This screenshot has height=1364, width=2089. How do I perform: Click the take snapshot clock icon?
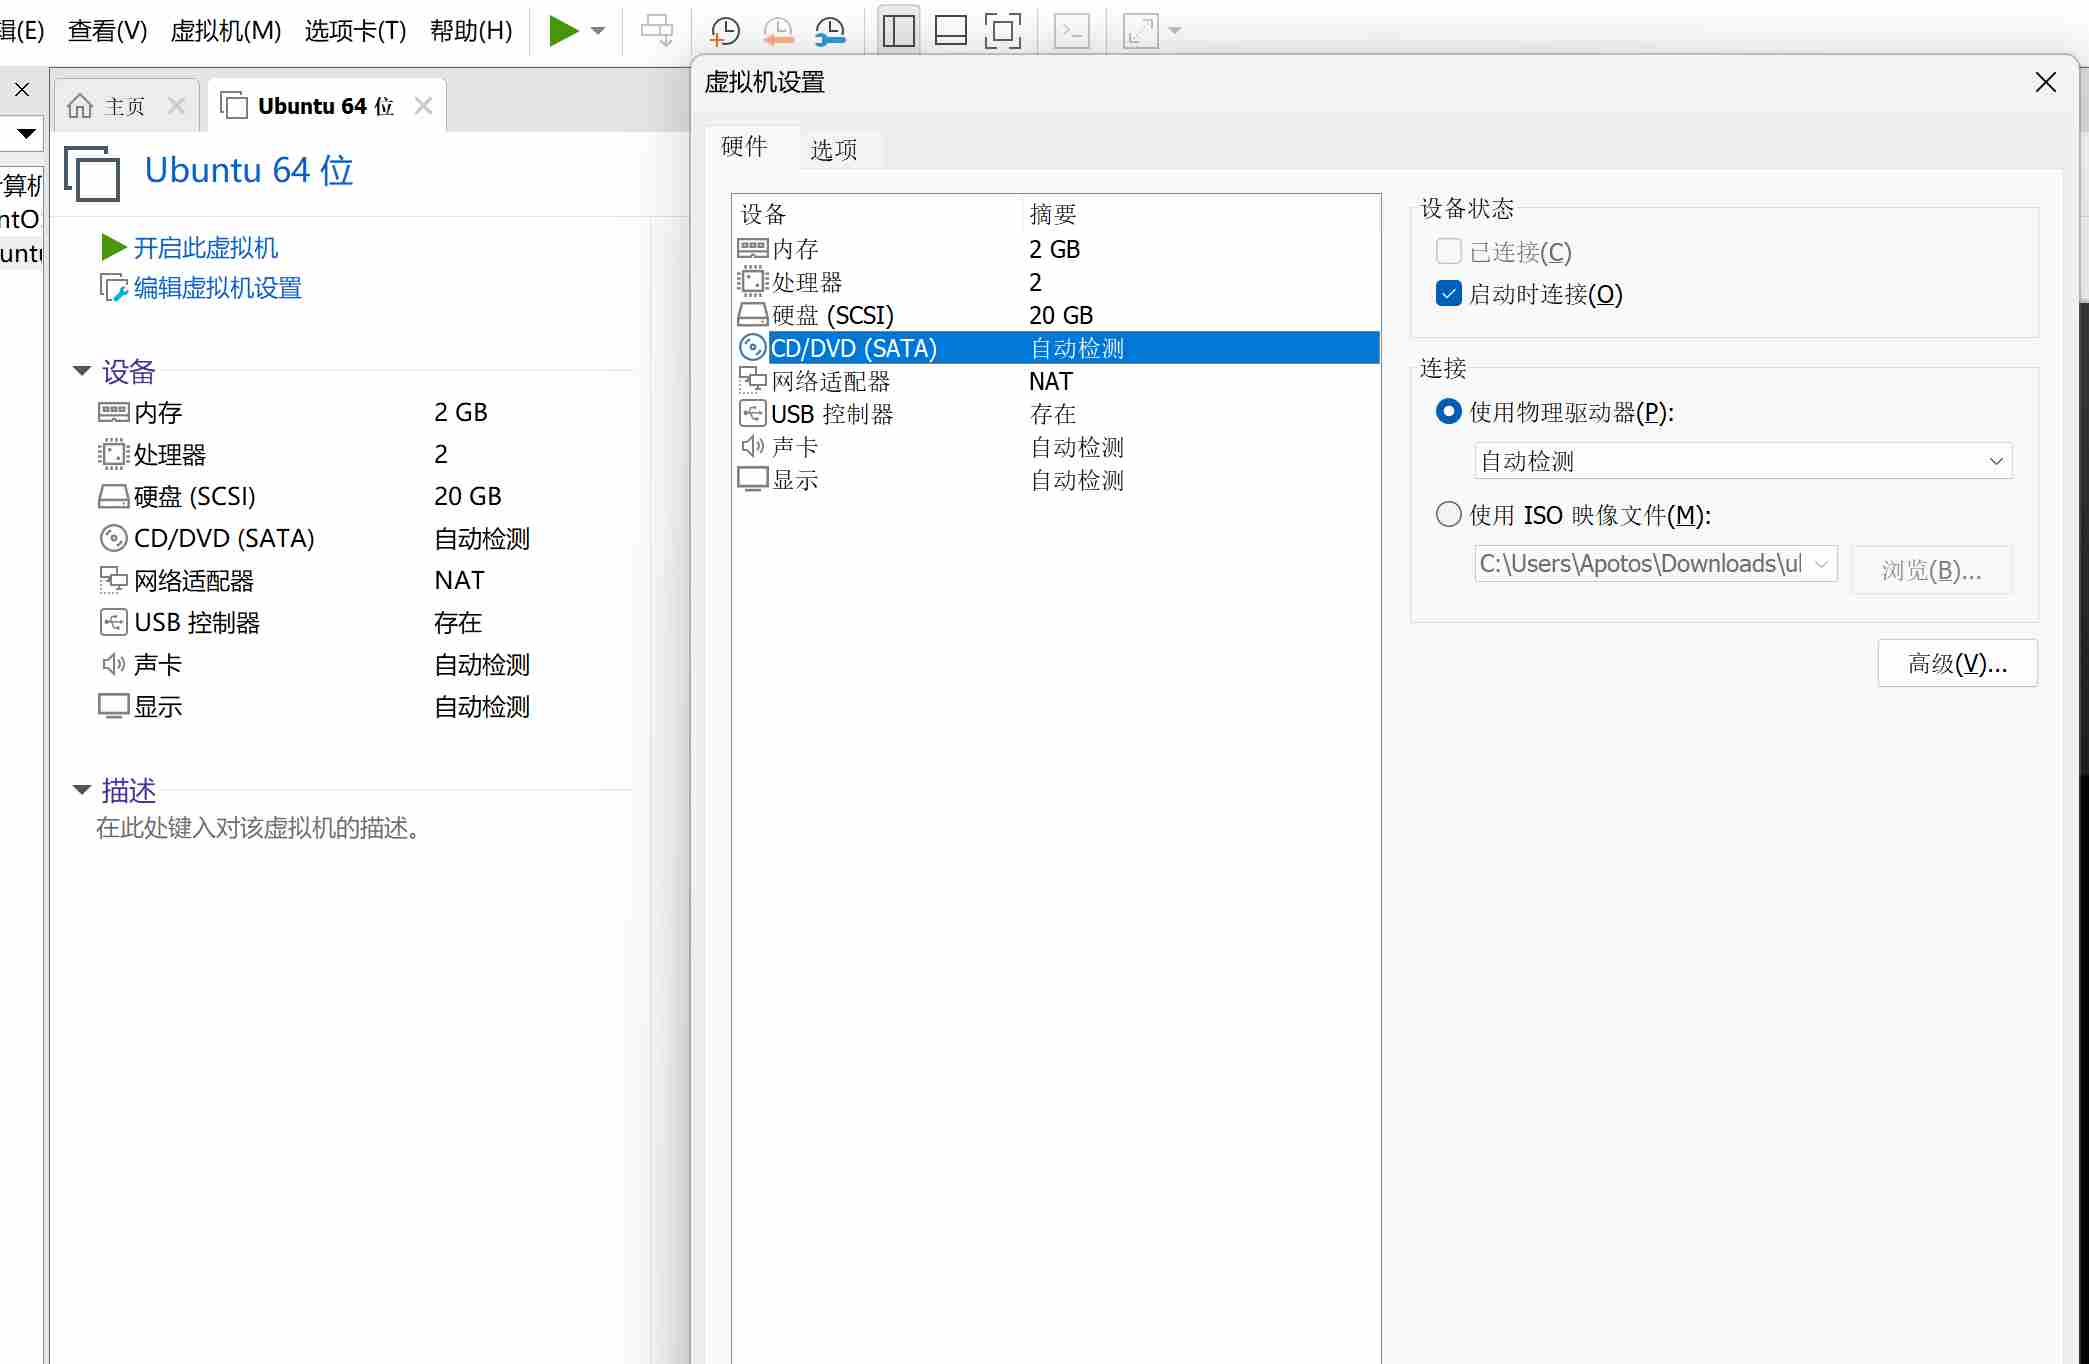[x=724, y=31]
